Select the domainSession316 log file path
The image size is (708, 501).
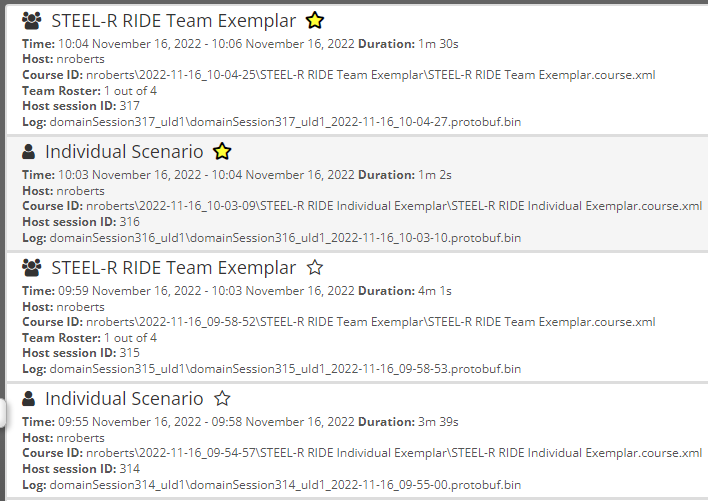tap(285, 238)
